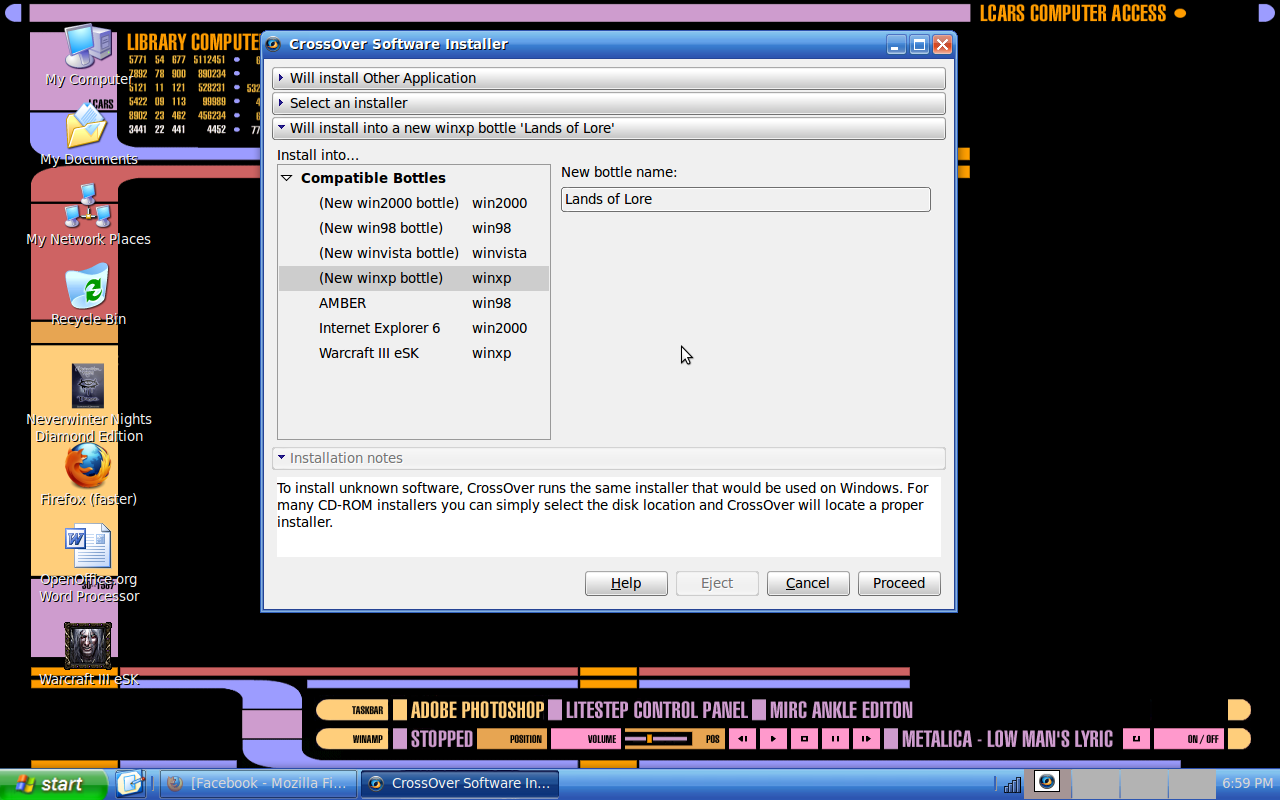Click the New bottle name text field
This screenshot has height=800, width=1280.
point(746,199)
